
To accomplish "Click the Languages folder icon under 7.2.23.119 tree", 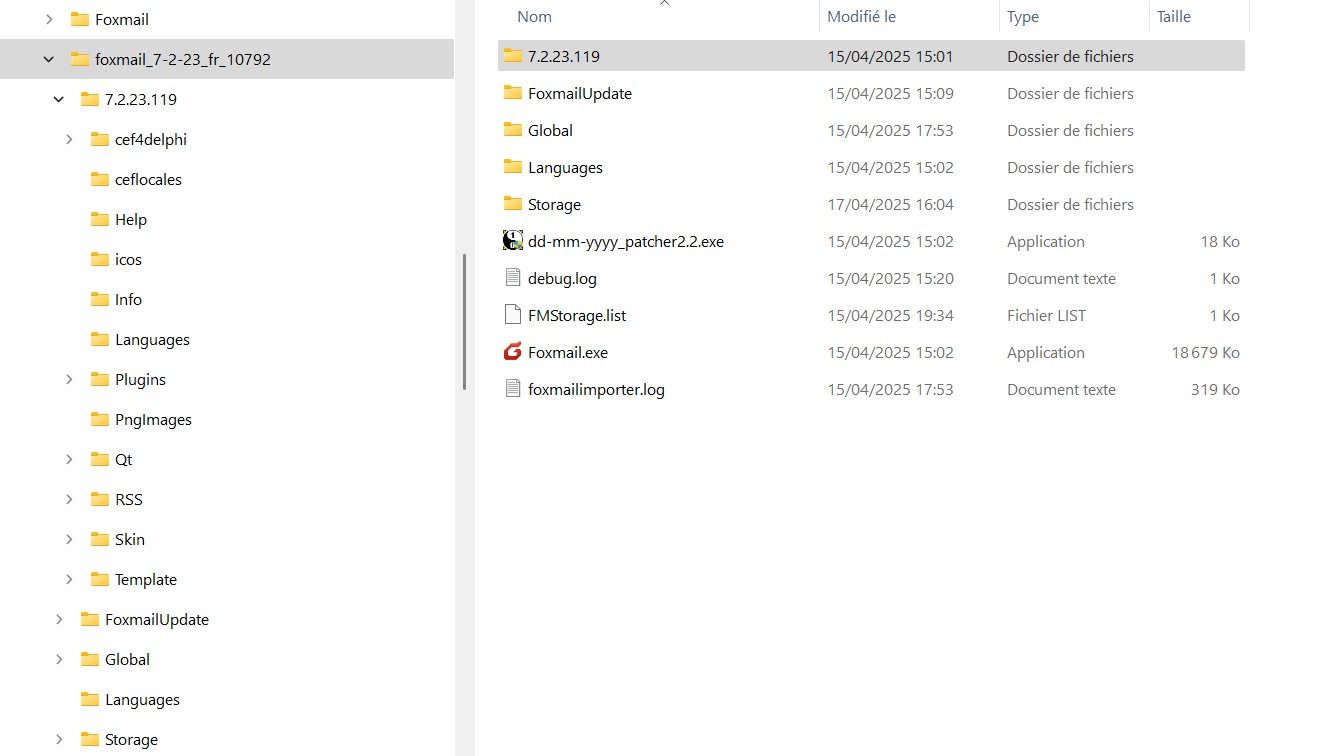I will tap(100, 339).
